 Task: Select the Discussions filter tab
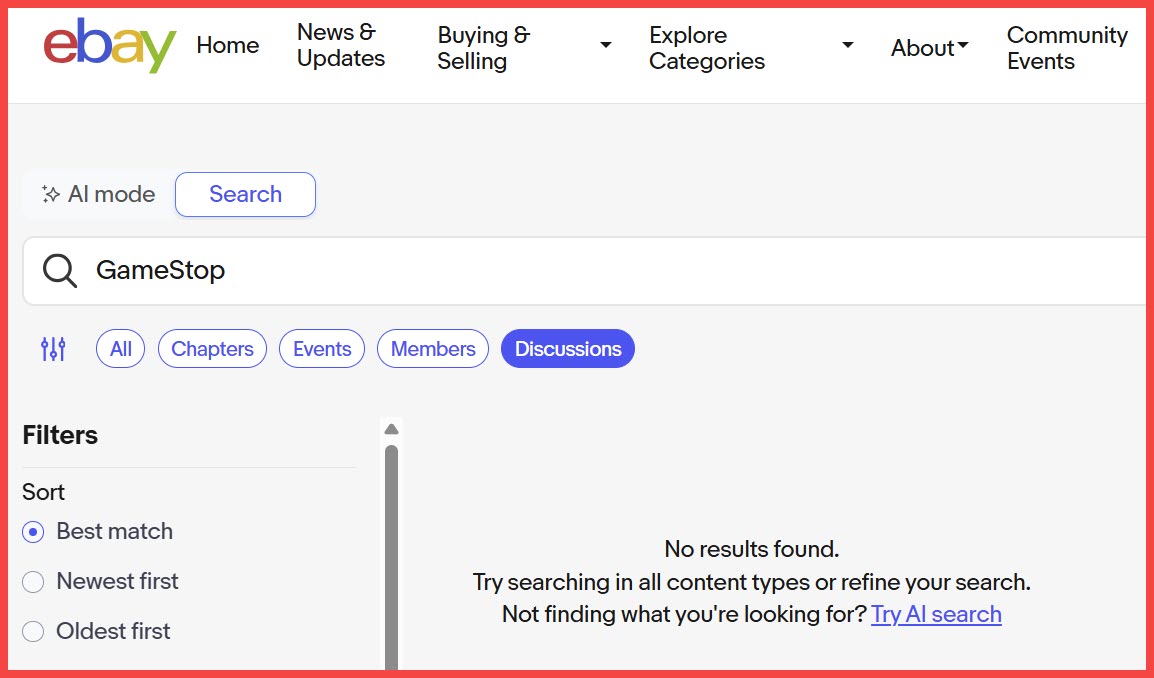pyautogui.click(x=567, y=349)
